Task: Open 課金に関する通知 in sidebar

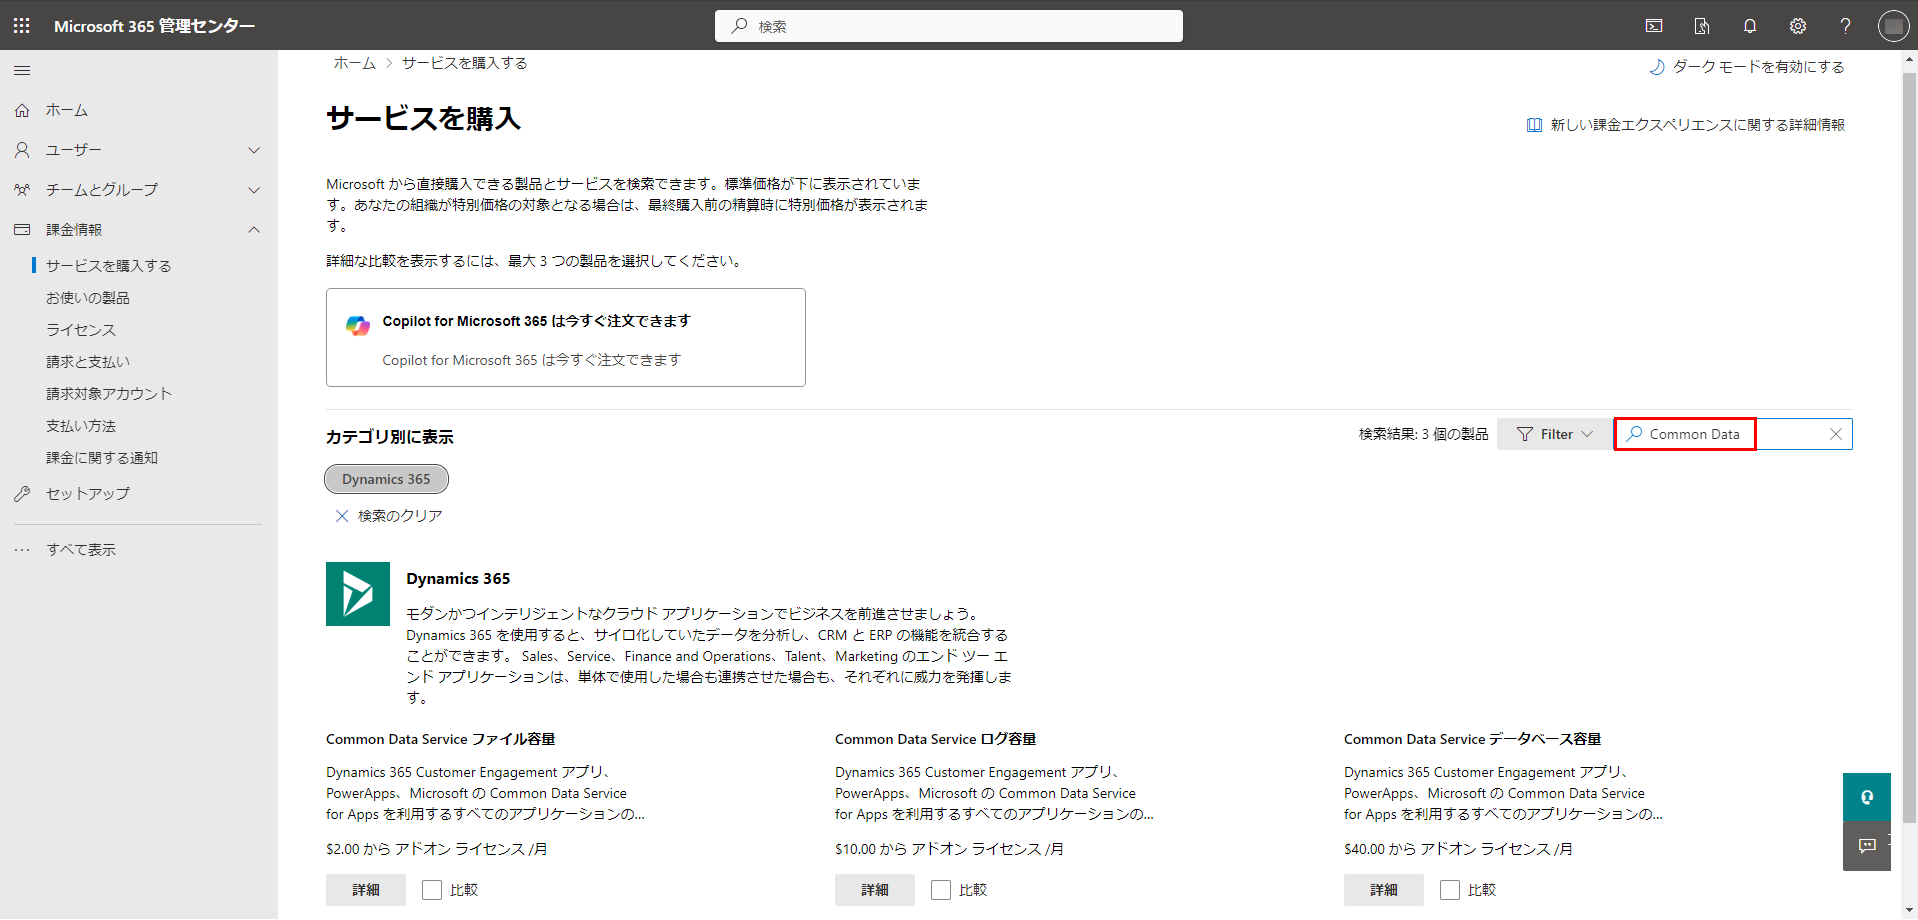Action: tap(102, 458)
